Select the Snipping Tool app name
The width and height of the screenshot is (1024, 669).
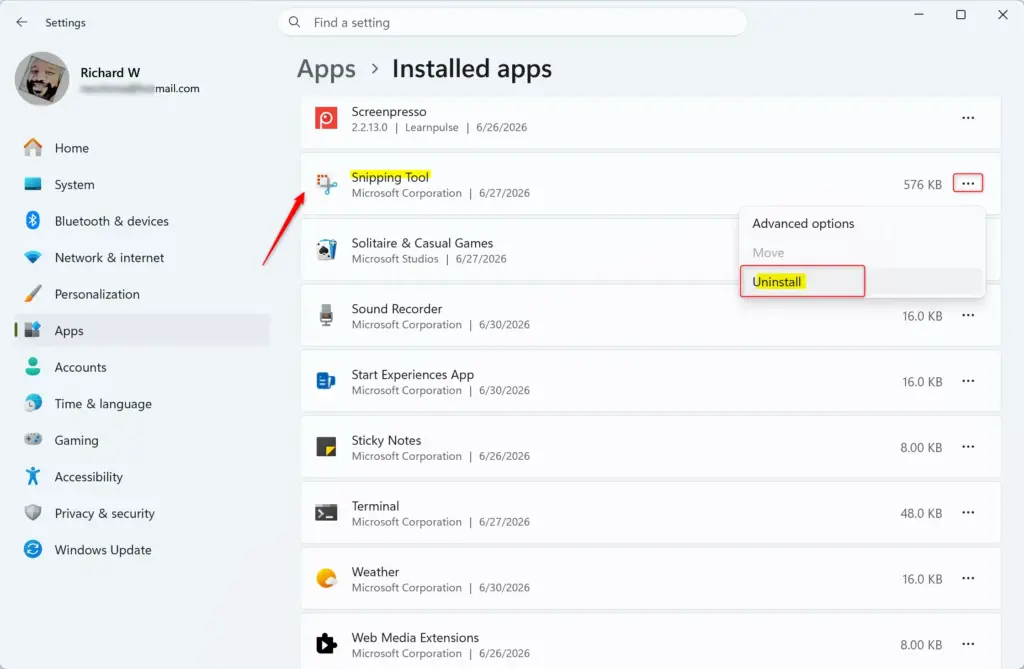click(x=390, y=177)
